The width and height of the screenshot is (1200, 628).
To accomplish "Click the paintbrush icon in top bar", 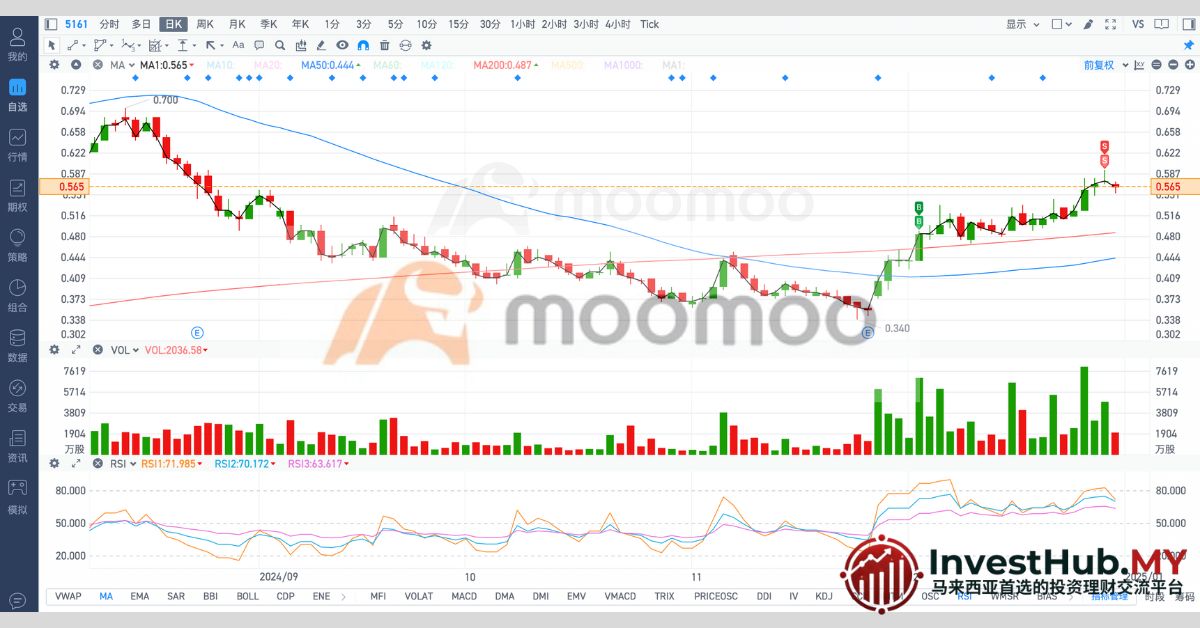I will click(x=1087, y=23).
